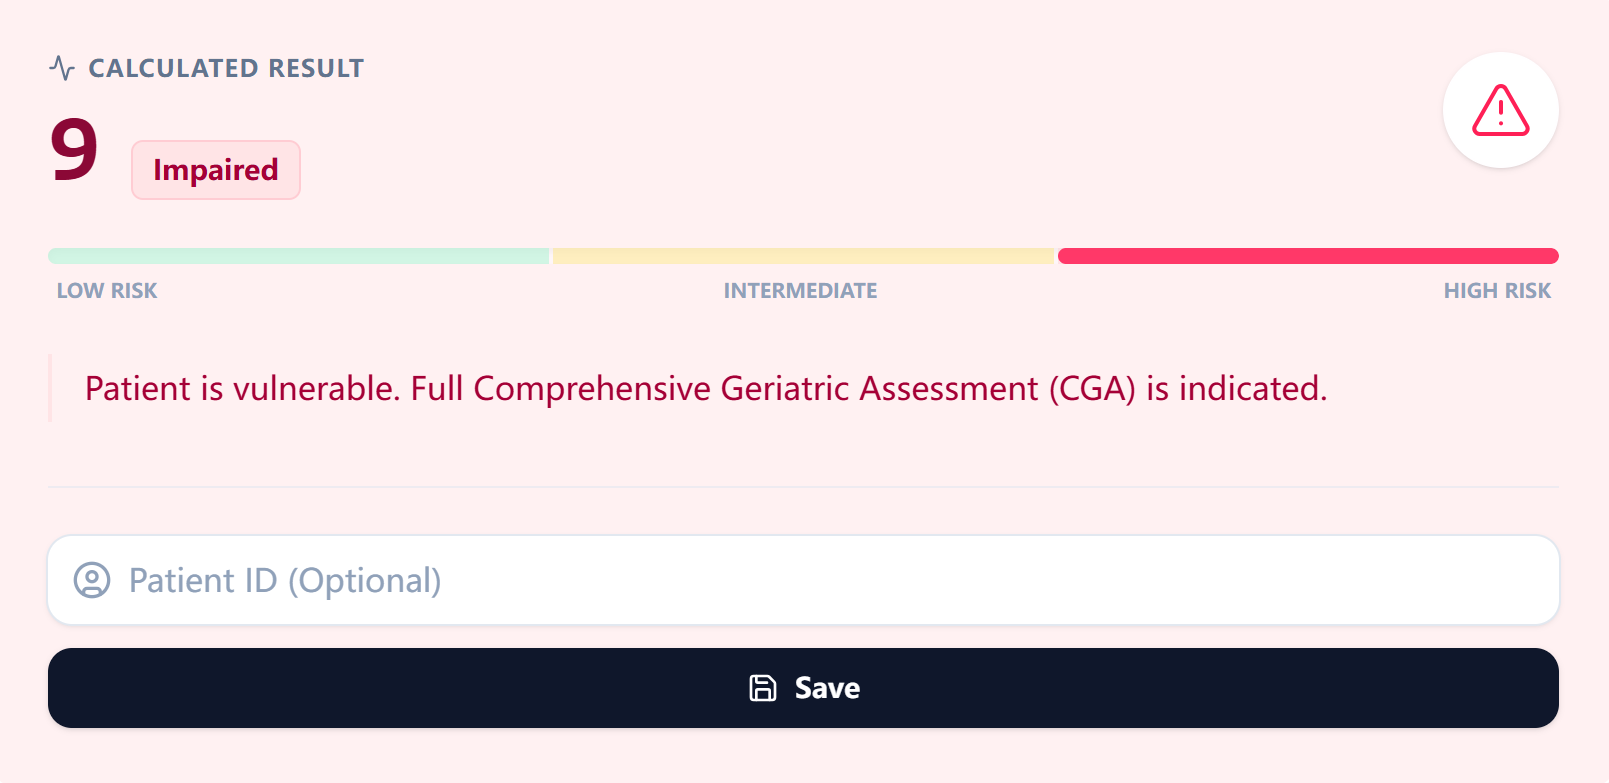Click the circular alert badge in top right corner
Image resolution: width=1609 pixels, height=783 pixels.
pyautogui.click(x=1499, y=110)
